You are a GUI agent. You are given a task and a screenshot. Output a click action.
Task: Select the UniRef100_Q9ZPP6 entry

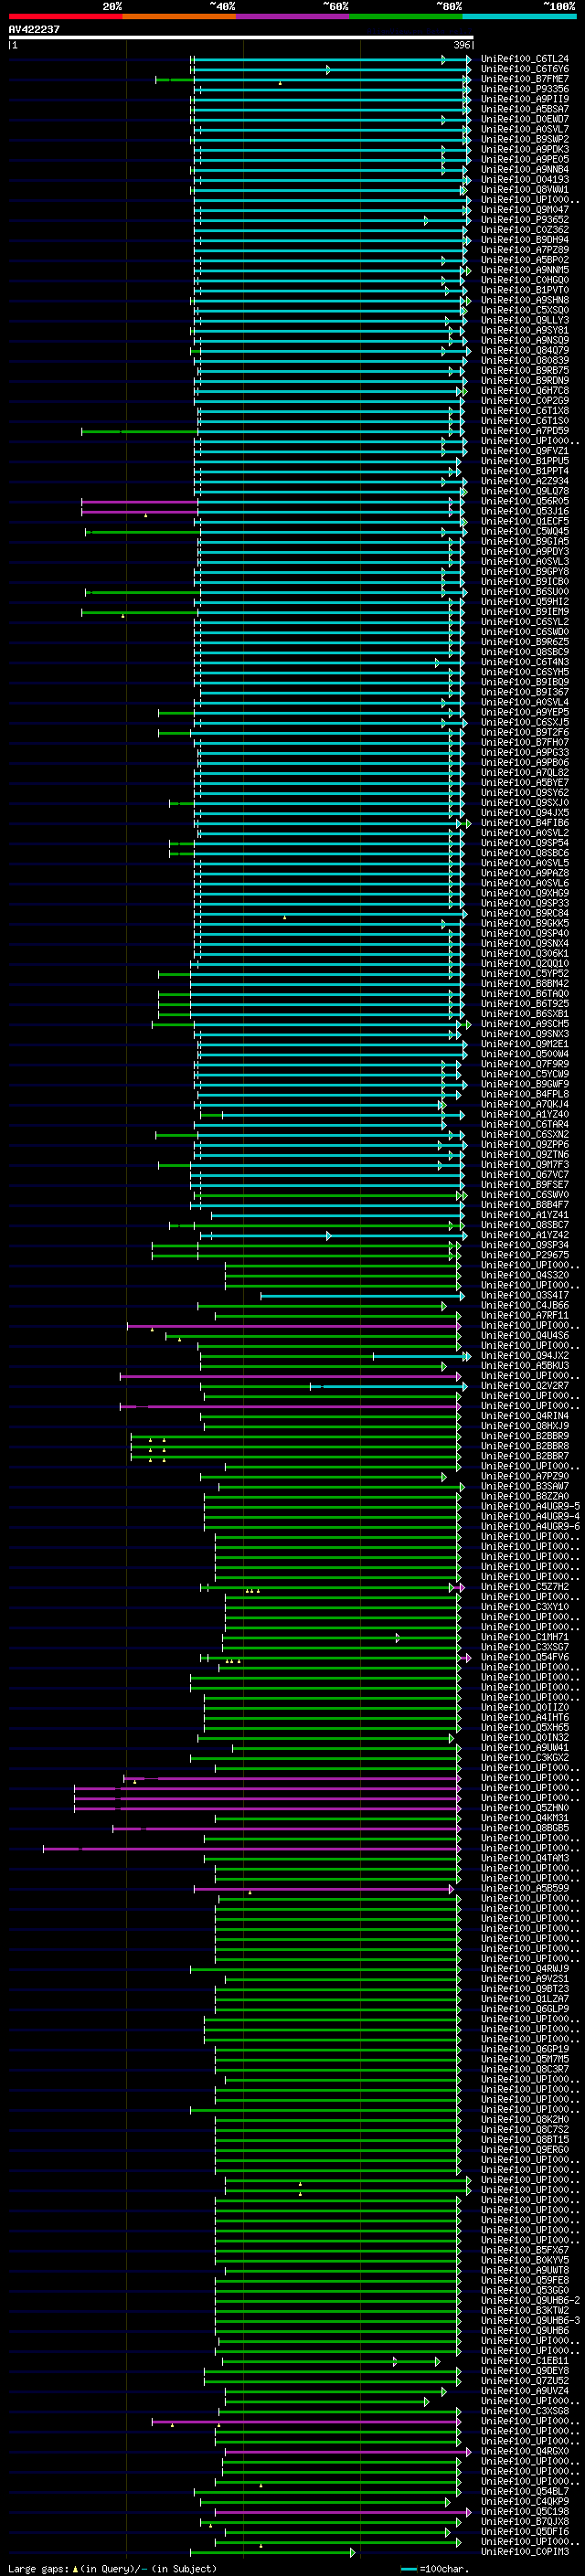(524, 1145)
